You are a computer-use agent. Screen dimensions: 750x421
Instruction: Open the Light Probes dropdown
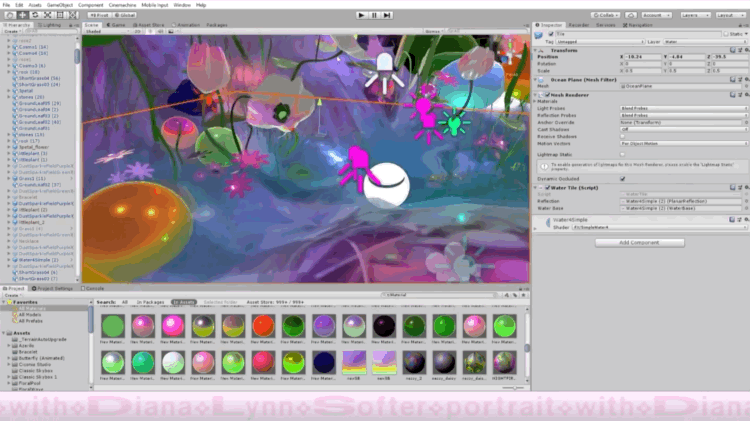coord(683,109)
